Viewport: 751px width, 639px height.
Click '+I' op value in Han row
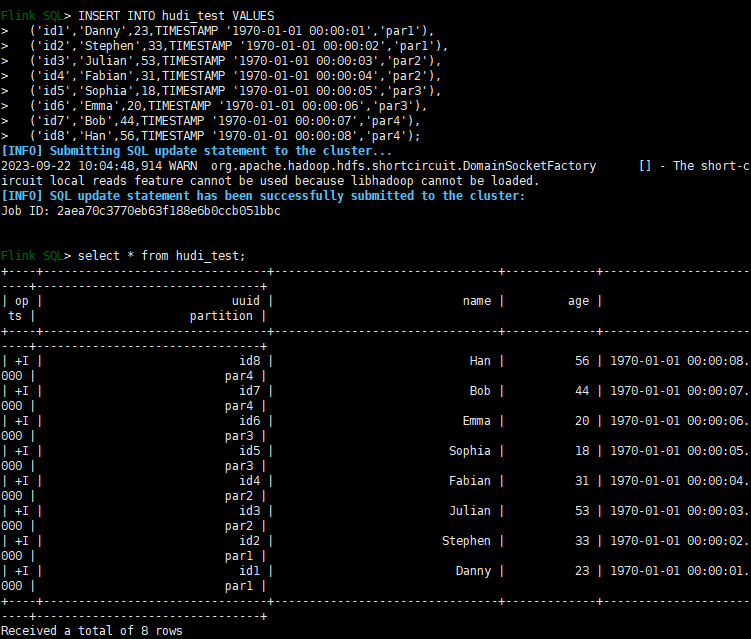[22, 361]
